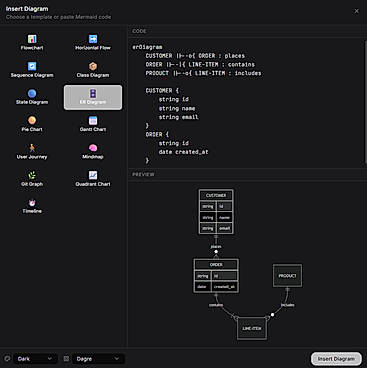This screenshot has width=367, height=368.
Task: Click the CUSTOMER entity in preview
Action: 216,212
